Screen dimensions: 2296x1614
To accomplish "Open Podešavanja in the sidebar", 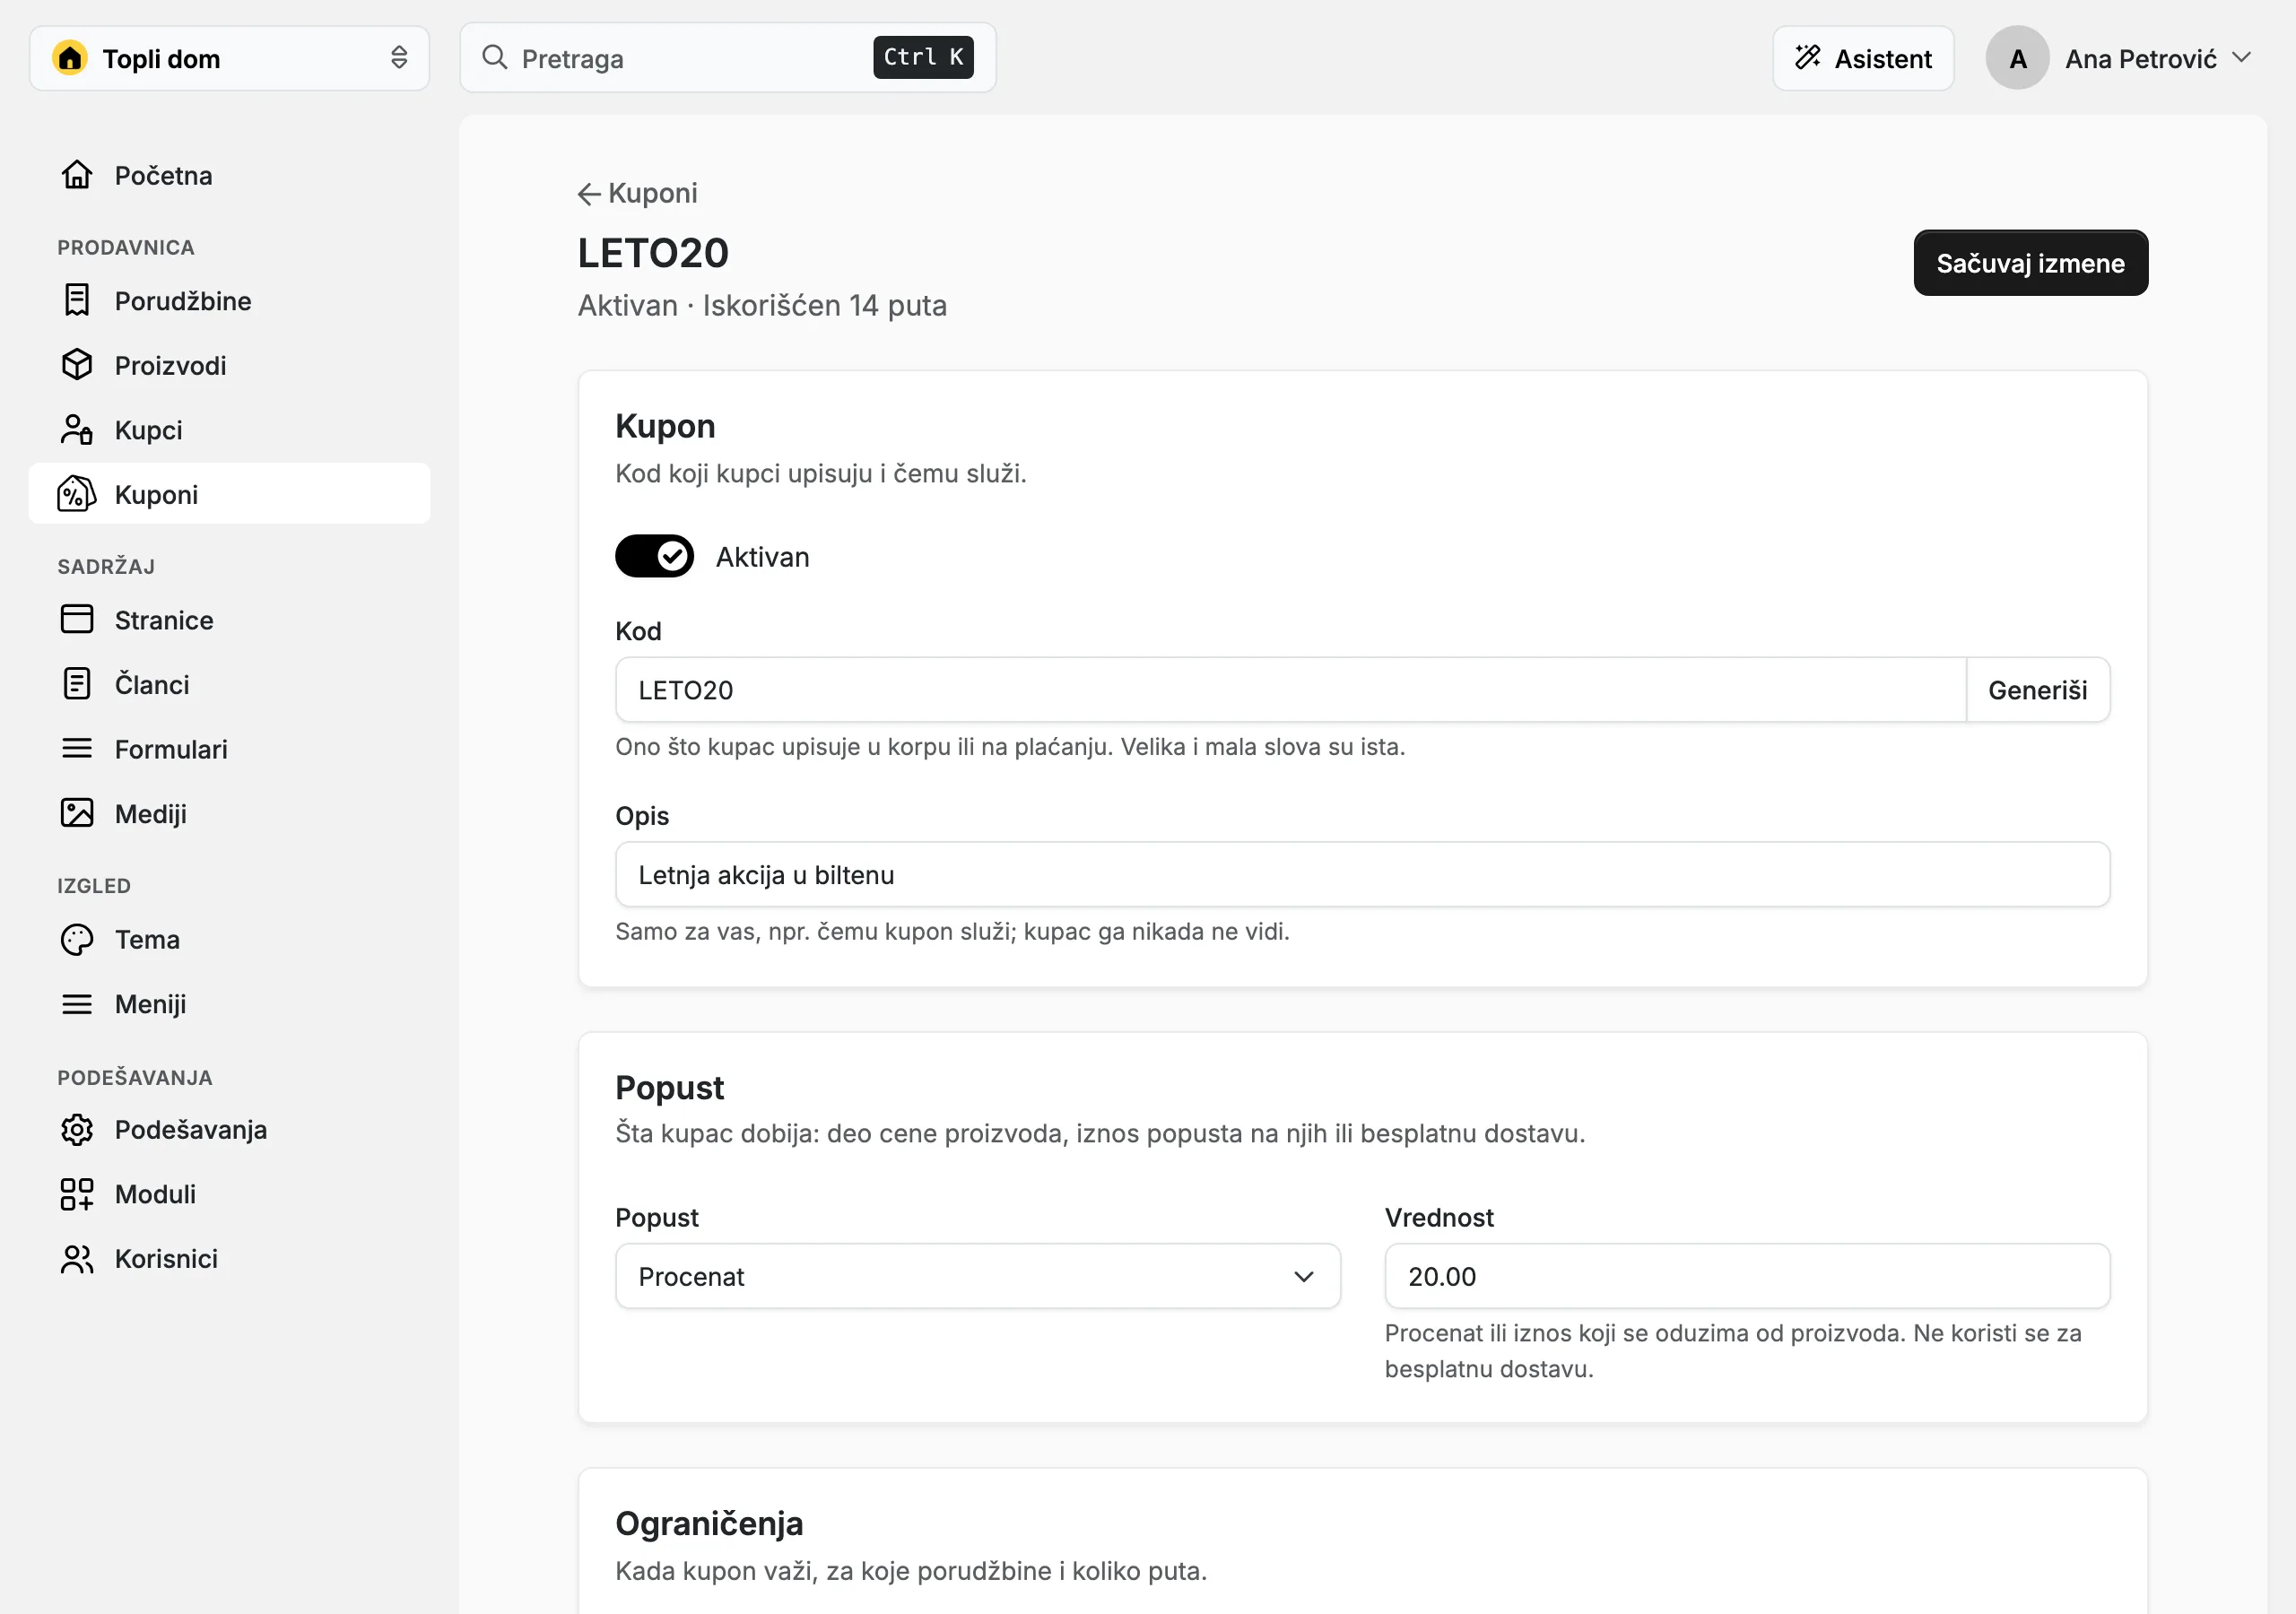I will (230, 1129).
